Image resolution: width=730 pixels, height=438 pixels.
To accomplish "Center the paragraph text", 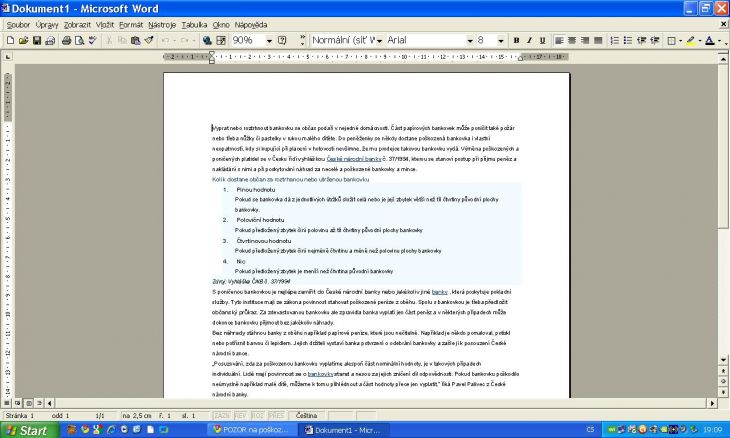I will tap(572, 40).
